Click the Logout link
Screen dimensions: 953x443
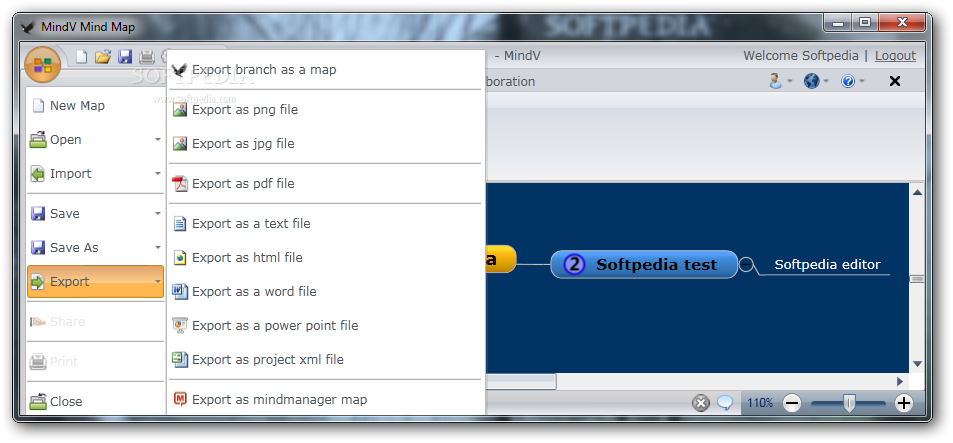[895, 56]
